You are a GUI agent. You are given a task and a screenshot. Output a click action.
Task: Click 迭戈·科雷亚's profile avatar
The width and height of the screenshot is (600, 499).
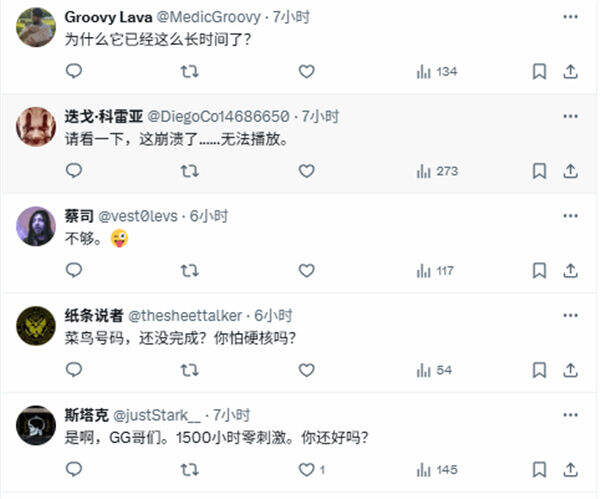pos(36,126)
